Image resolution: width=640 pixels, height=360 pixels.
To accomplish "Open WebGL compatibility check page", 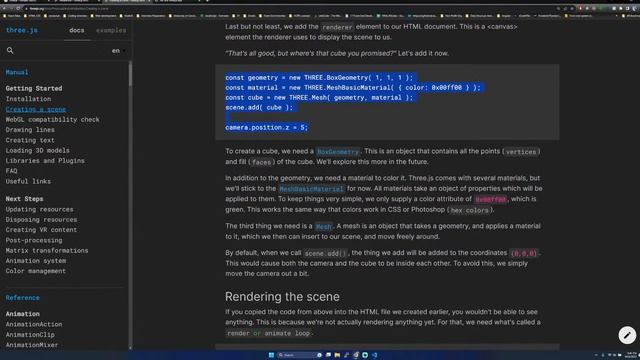I will (x=52, y=120).
